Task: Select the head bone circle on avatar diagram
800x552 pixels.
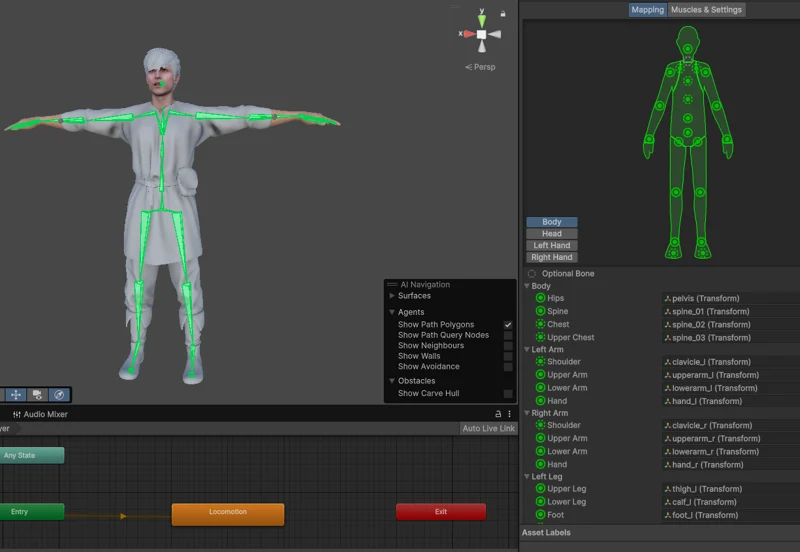Action: click(x=688, y=49)
